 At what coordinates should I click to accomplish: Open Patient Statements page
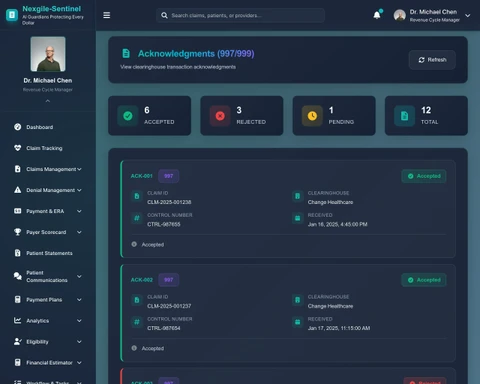click(x=48, y=253)
